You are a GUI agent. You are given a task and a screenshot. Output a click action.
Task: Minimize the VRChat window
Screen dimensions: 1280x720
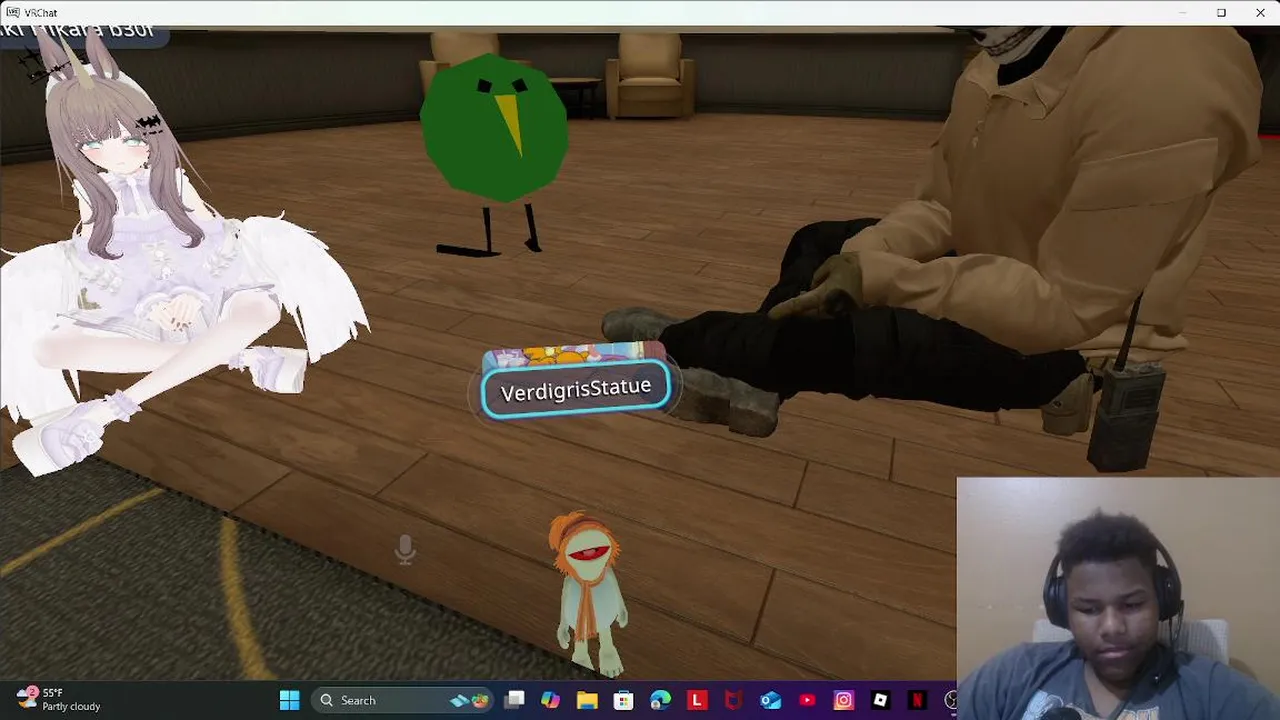pyautogui.click(x=1182, y=13)
